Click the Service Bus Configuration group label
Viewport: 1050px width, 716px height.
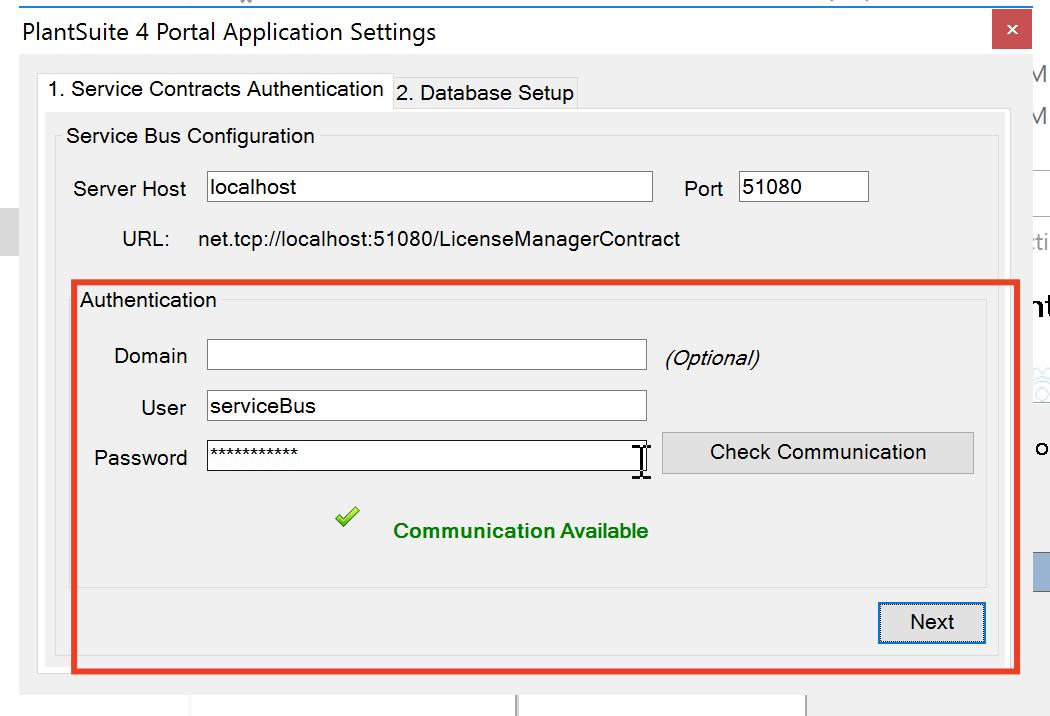tap(190, 136)
